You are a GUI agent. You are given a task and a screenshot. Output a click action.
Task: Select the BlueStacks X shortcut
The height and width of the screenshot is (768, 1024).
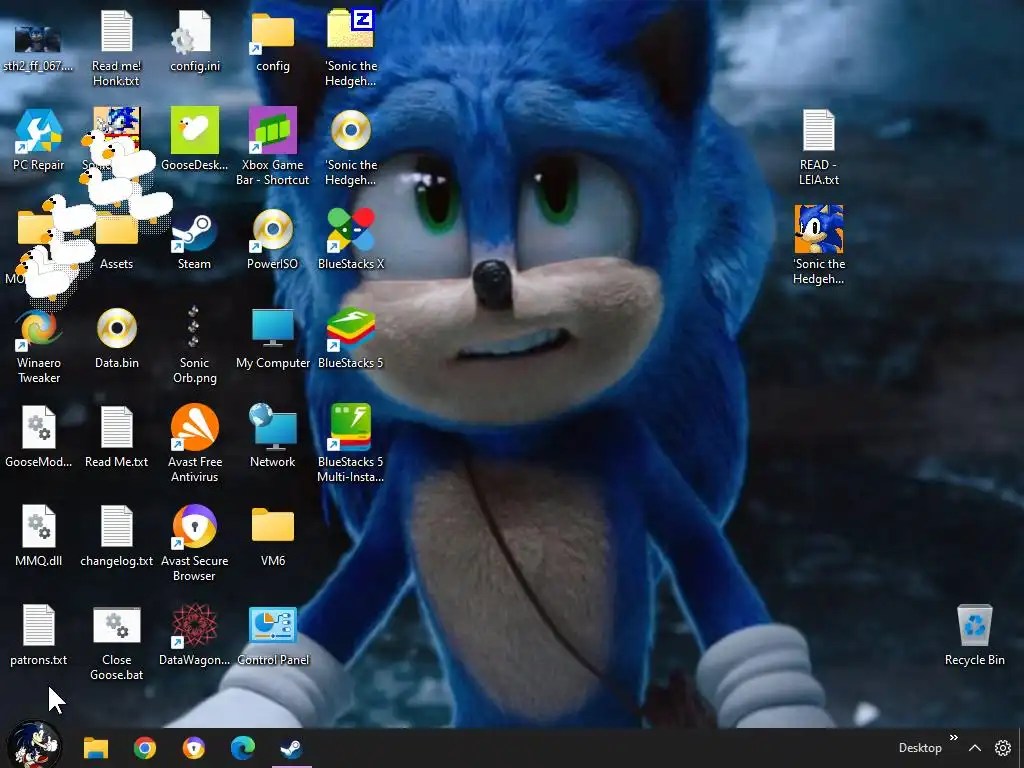click(x=351, y=229)
